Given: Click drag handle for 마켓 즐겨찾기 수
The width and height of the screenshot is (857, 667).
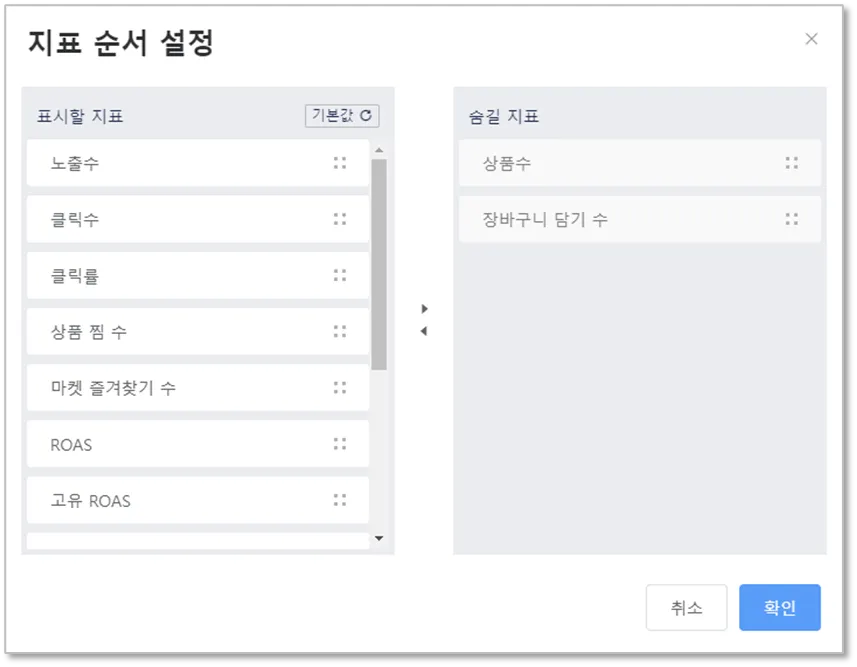Looking at the screenshot, I should pyautogui.click(x=340, y=387).
